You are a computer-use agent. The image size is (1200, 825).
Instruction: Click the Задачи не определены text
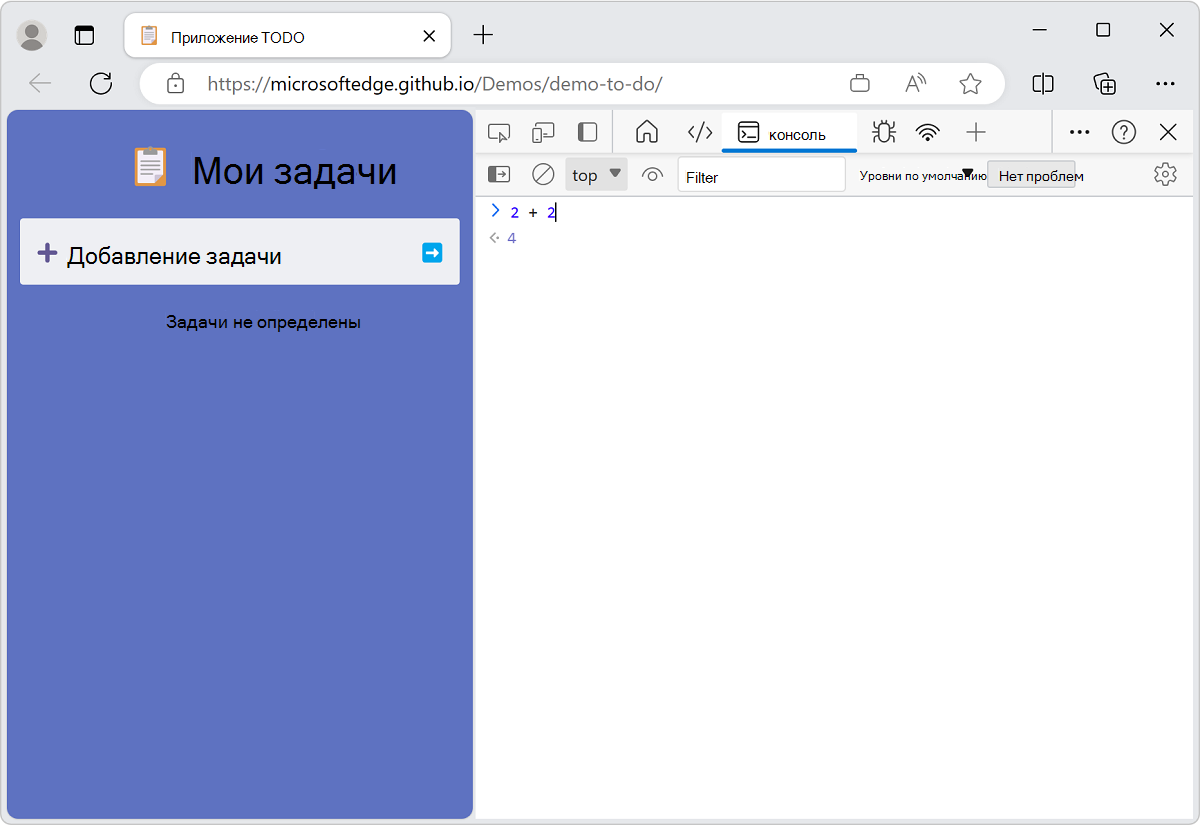coord(263,322)
